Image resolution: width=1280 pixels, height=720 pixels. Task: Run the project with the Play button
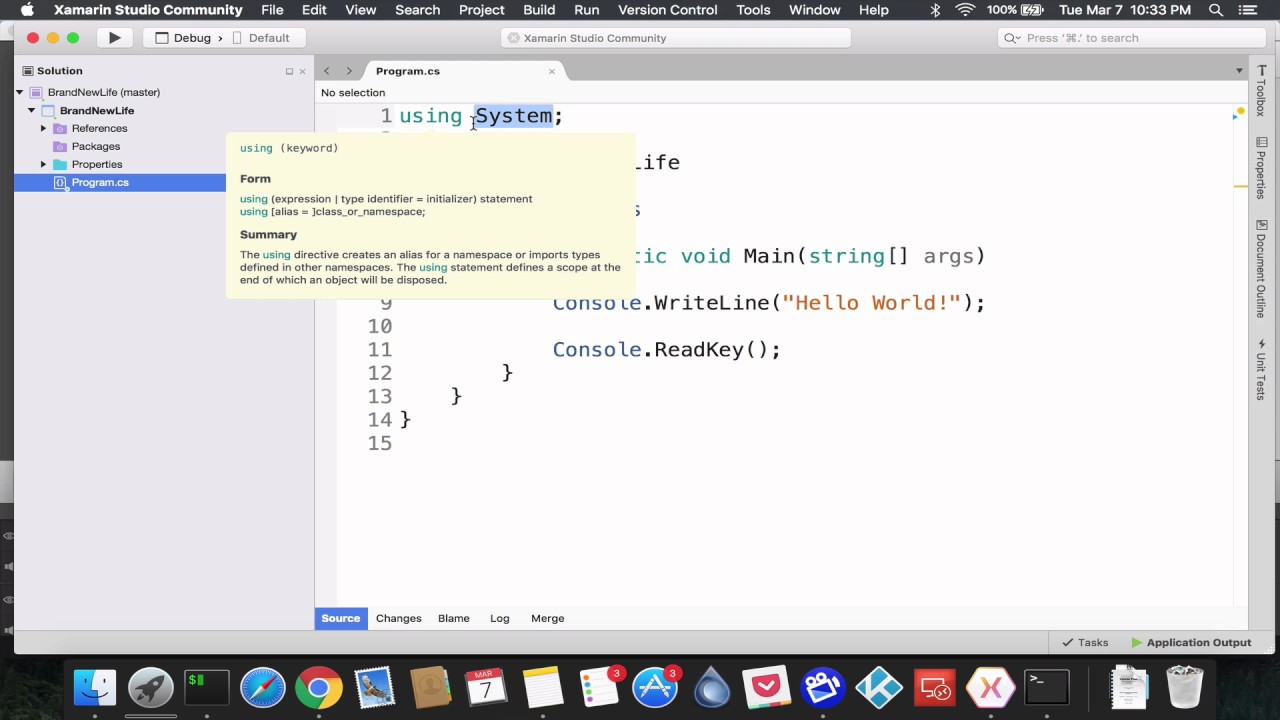point(114,38)
